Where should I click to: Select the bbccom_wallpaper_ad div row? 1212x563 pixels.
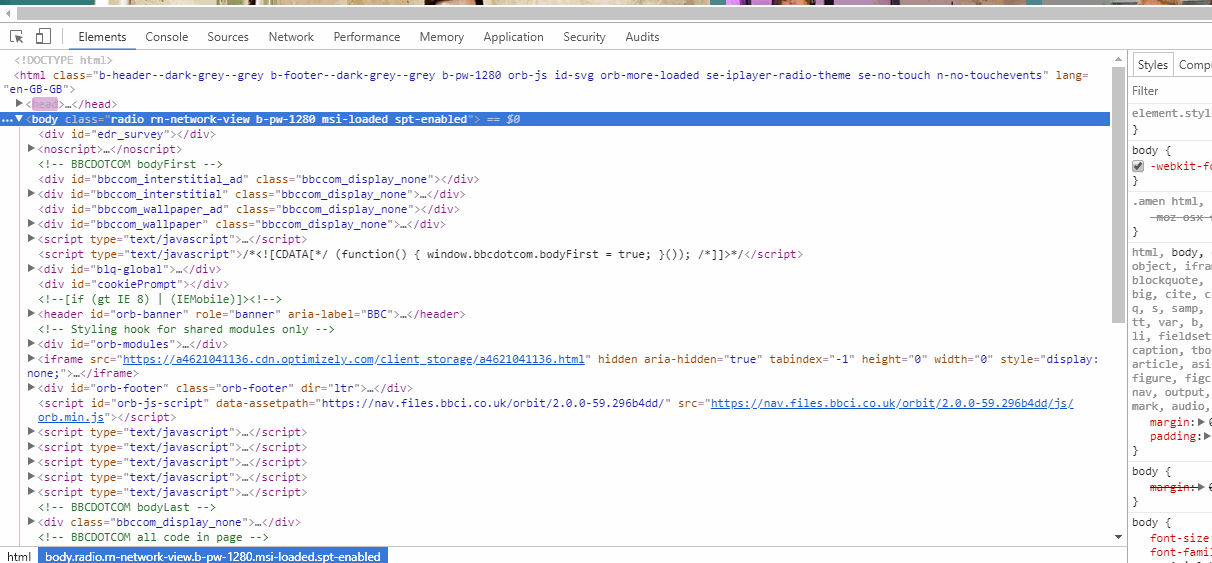[249, 209]
